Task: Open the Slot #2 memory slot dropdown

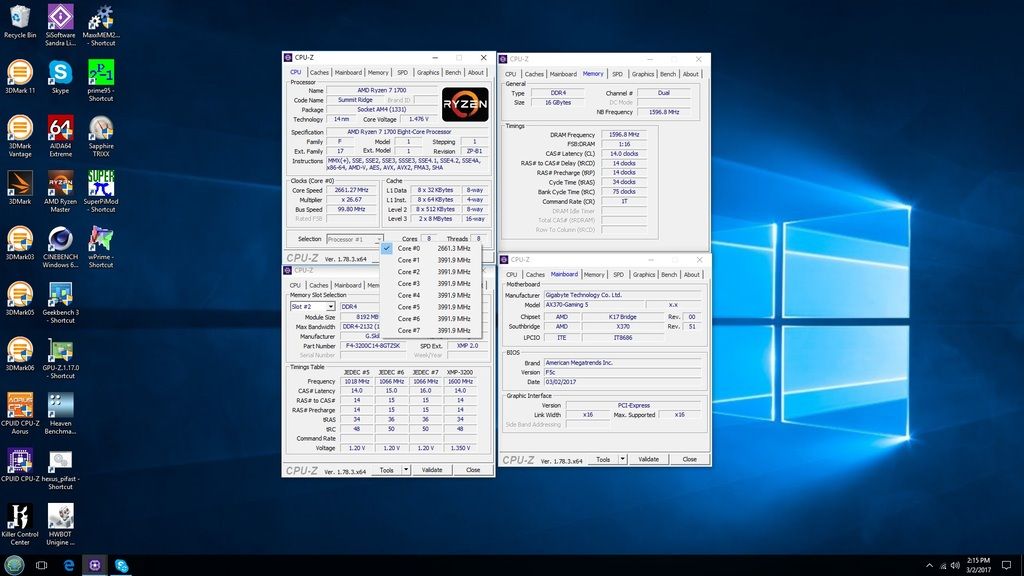Action: coord(312,306)
